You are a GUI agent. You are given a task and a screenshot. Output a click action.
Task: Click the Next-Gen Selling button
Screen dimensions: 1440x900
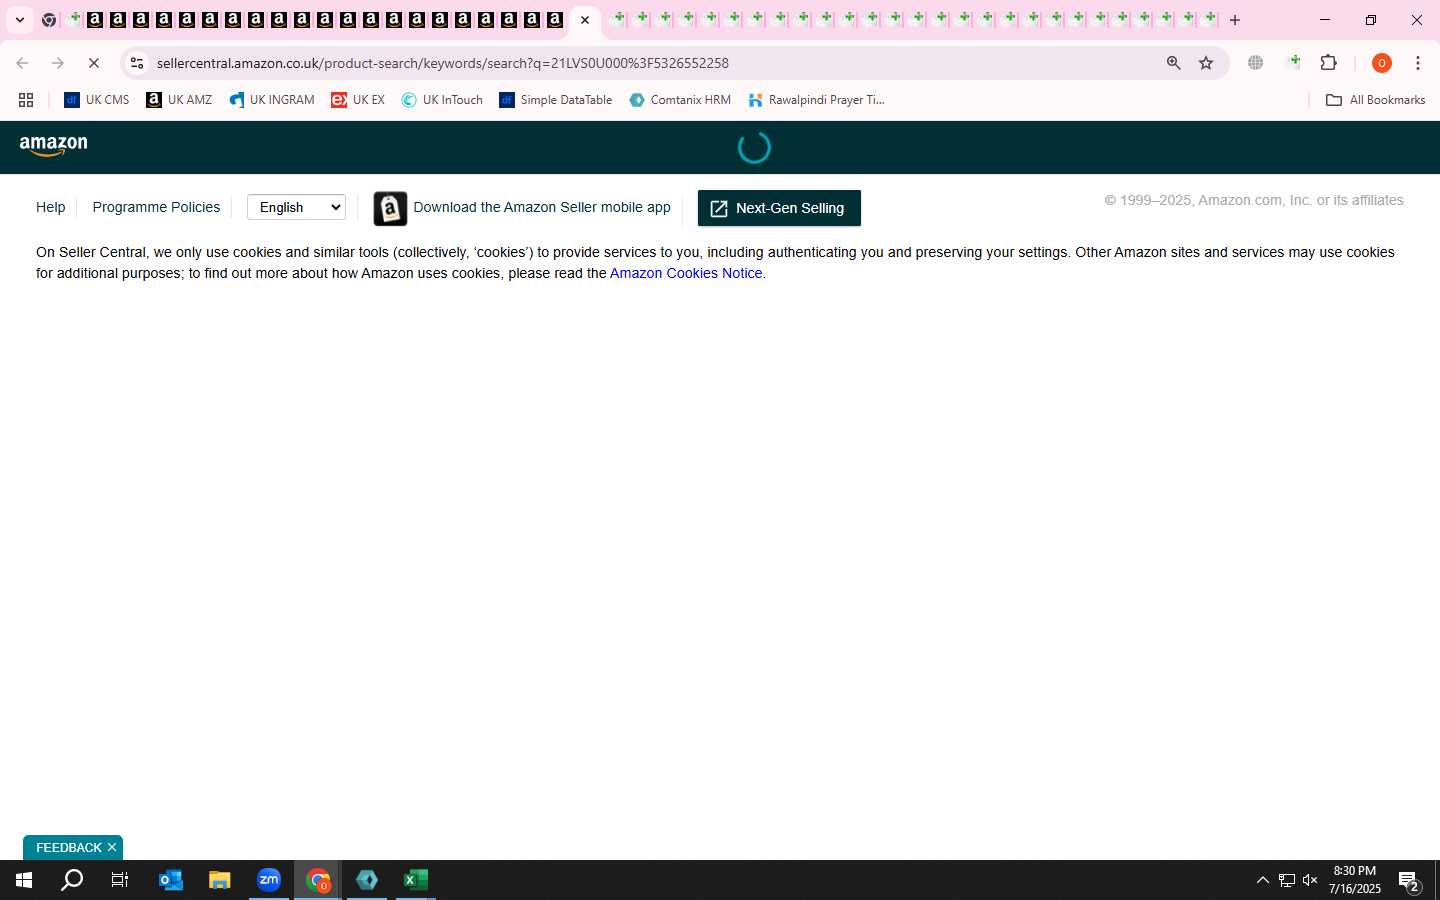pyautogui.click(x=779, y=208)
